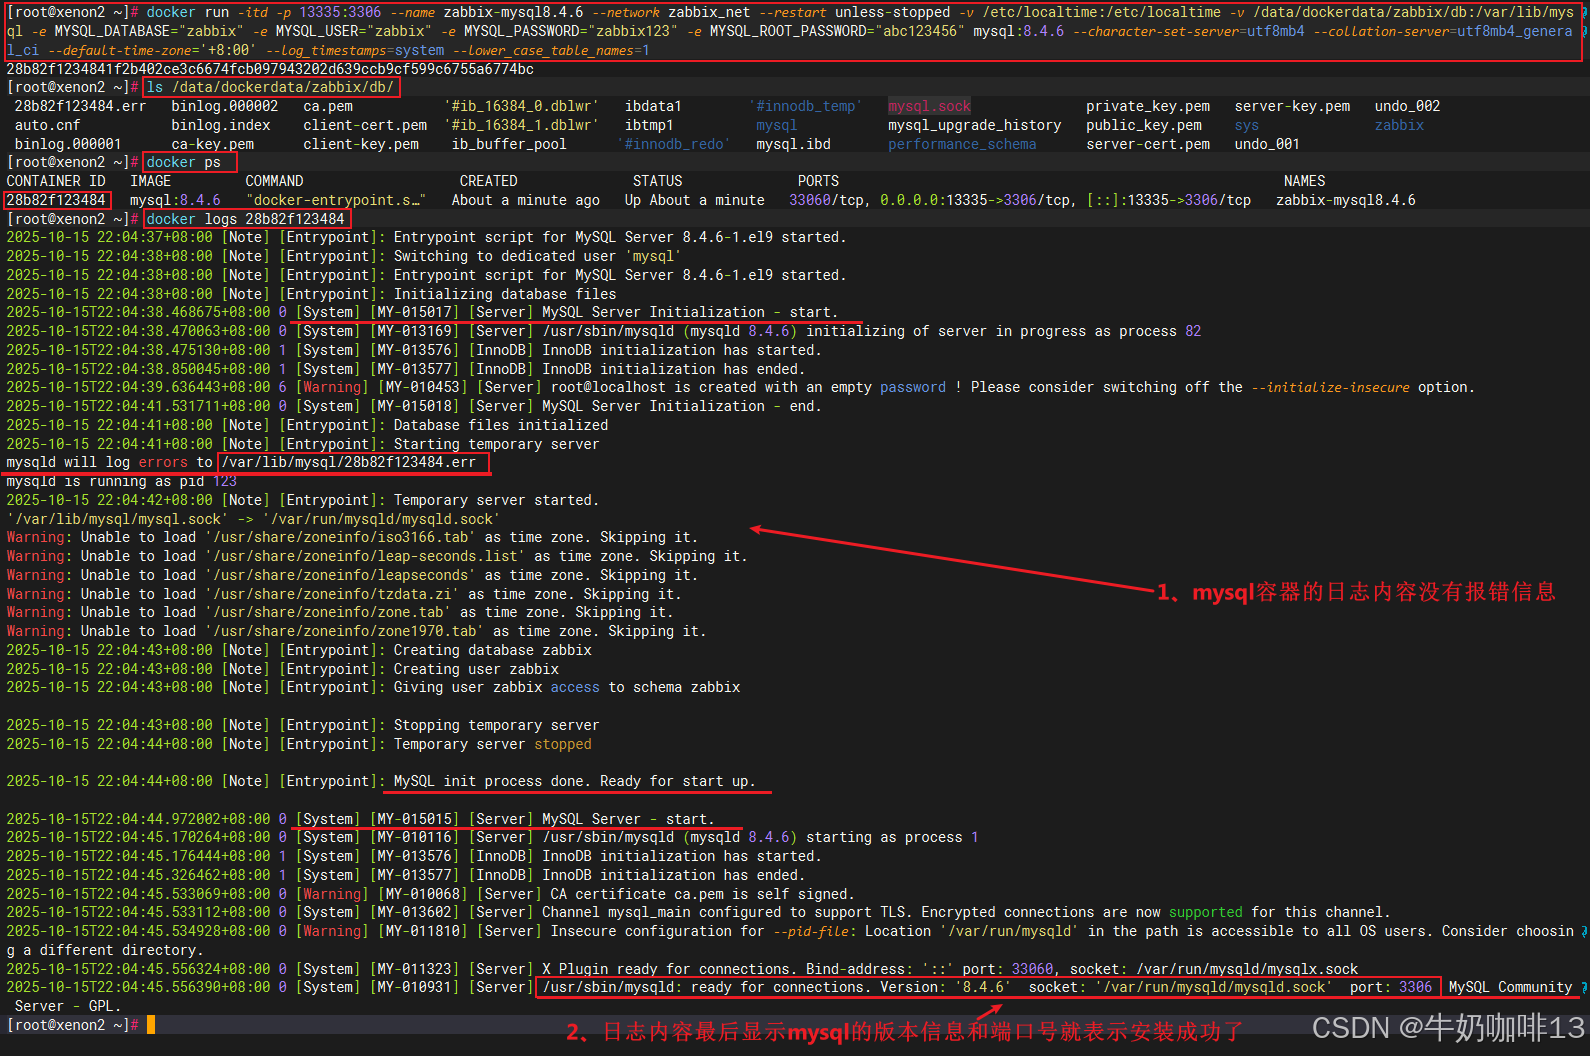
Task: Click file name 'undo_001'
Action: pos(1267,144)
